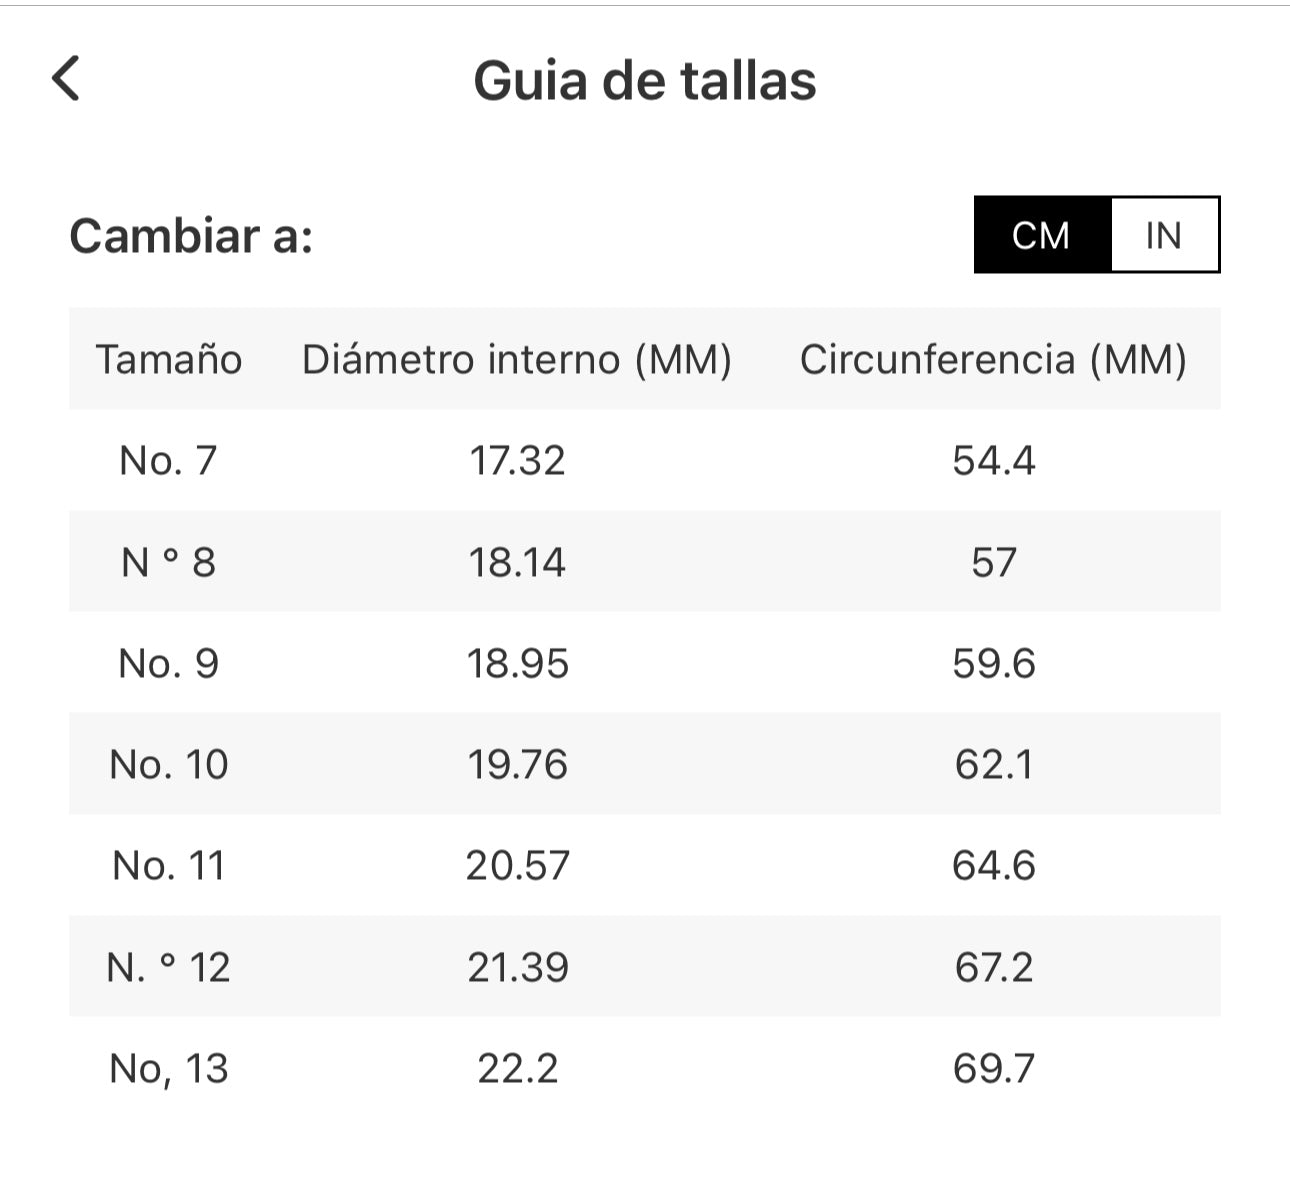Select the N. ° 12 size row
The image size is (1290, 1179).
click(x=168, y=967)
